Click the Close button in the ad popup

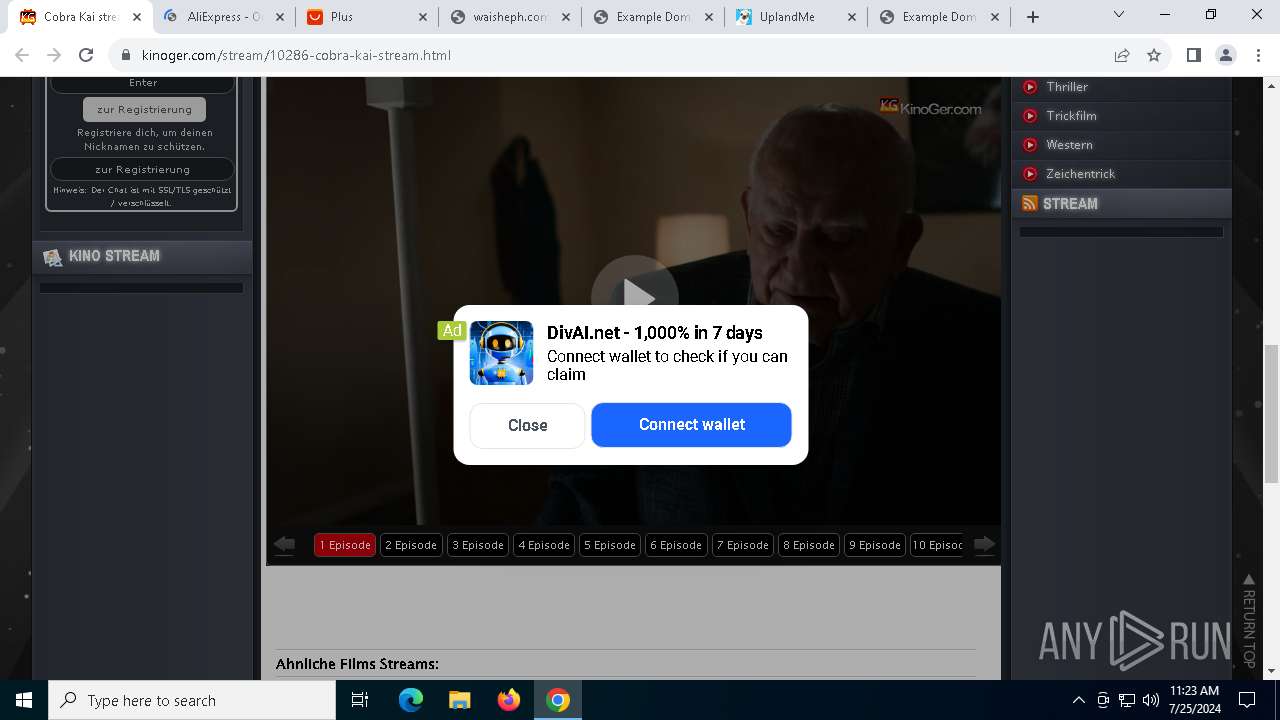pos(527,425)
